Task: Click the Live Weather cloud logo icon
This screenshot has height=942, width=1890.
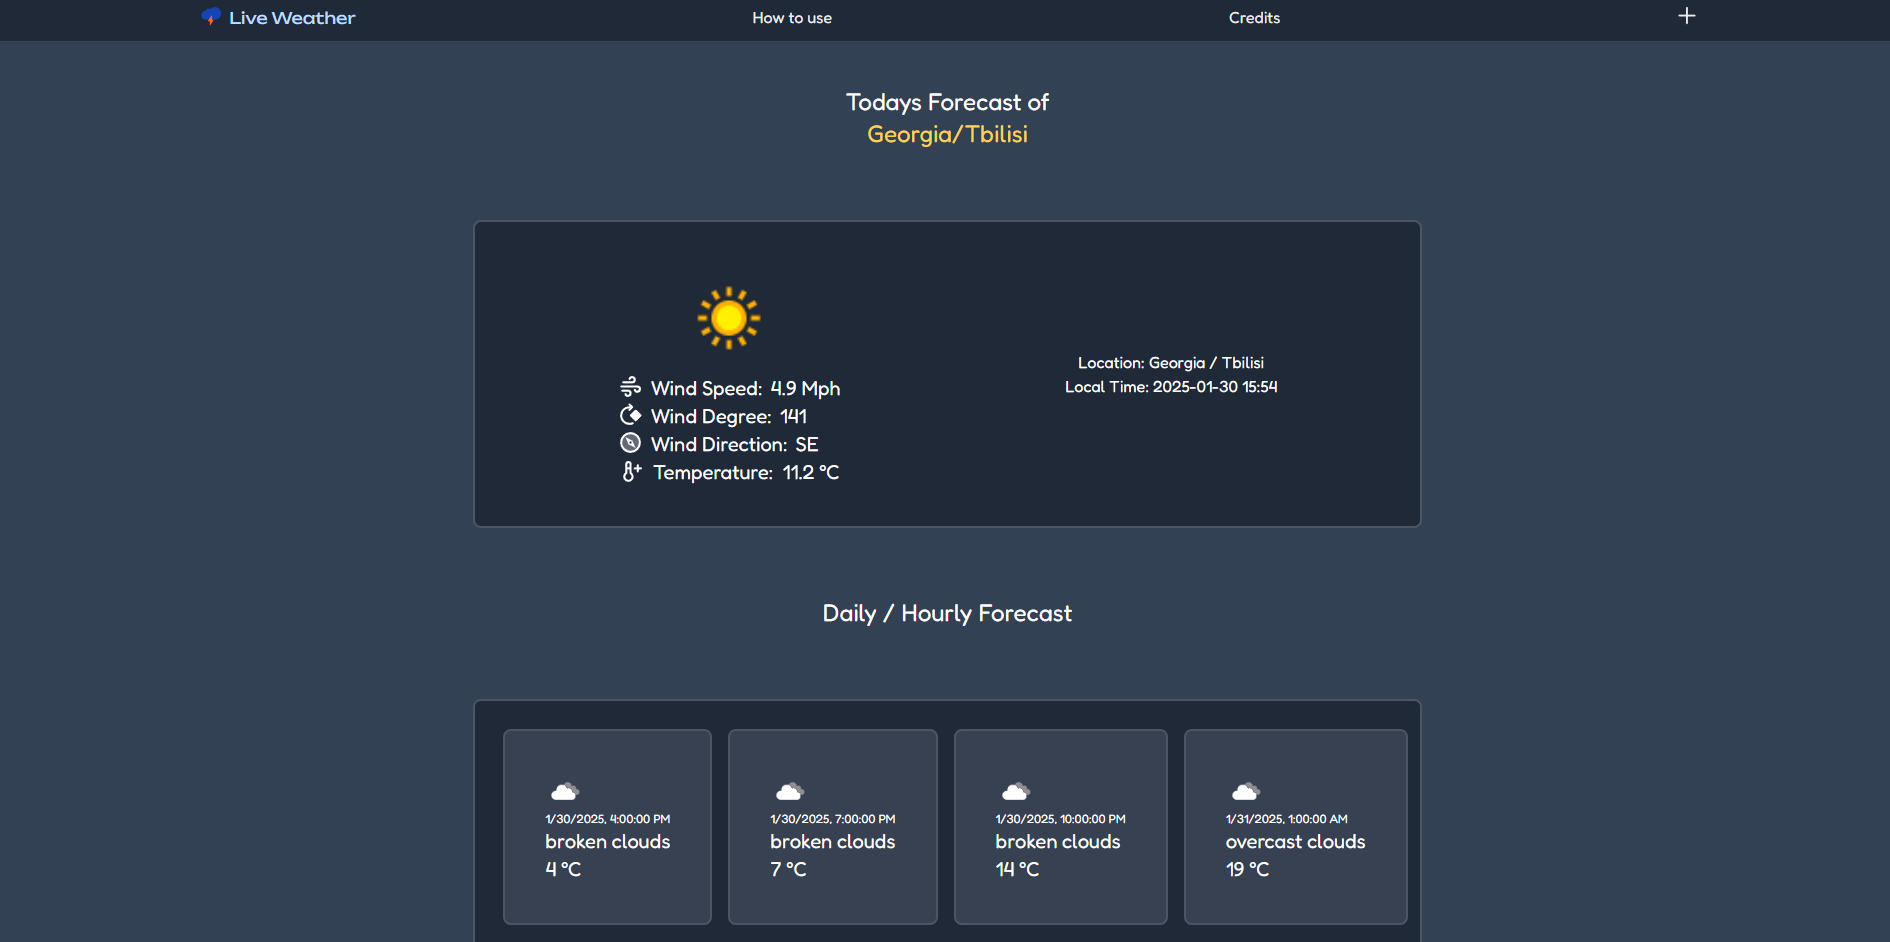Action: tap(210, 16)
